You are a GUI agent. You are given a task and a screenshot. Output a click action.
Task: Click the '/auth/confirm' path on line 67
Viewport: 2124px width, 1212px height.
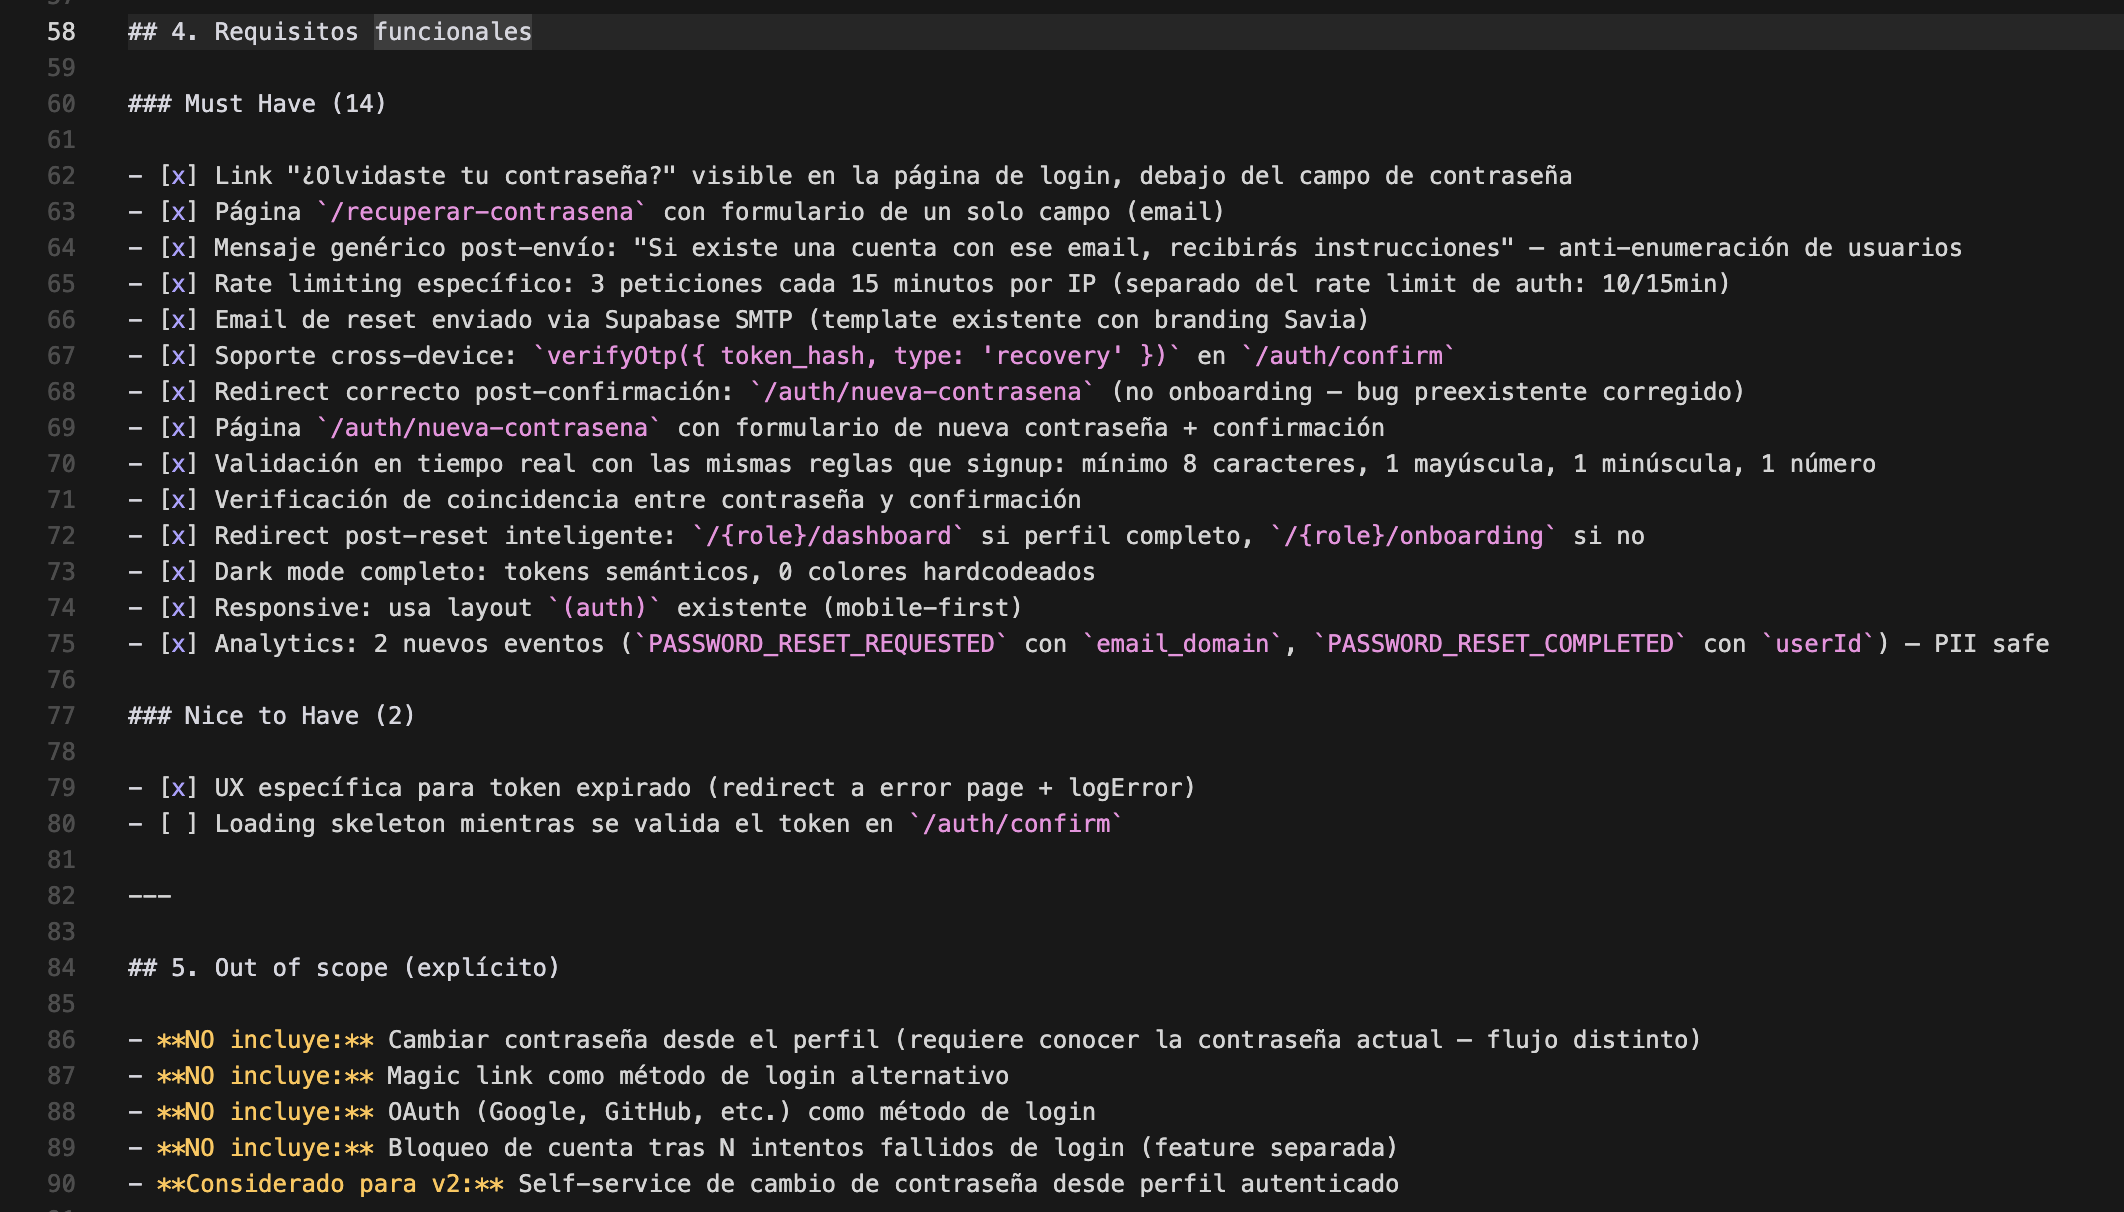(x=1348, y=356)
